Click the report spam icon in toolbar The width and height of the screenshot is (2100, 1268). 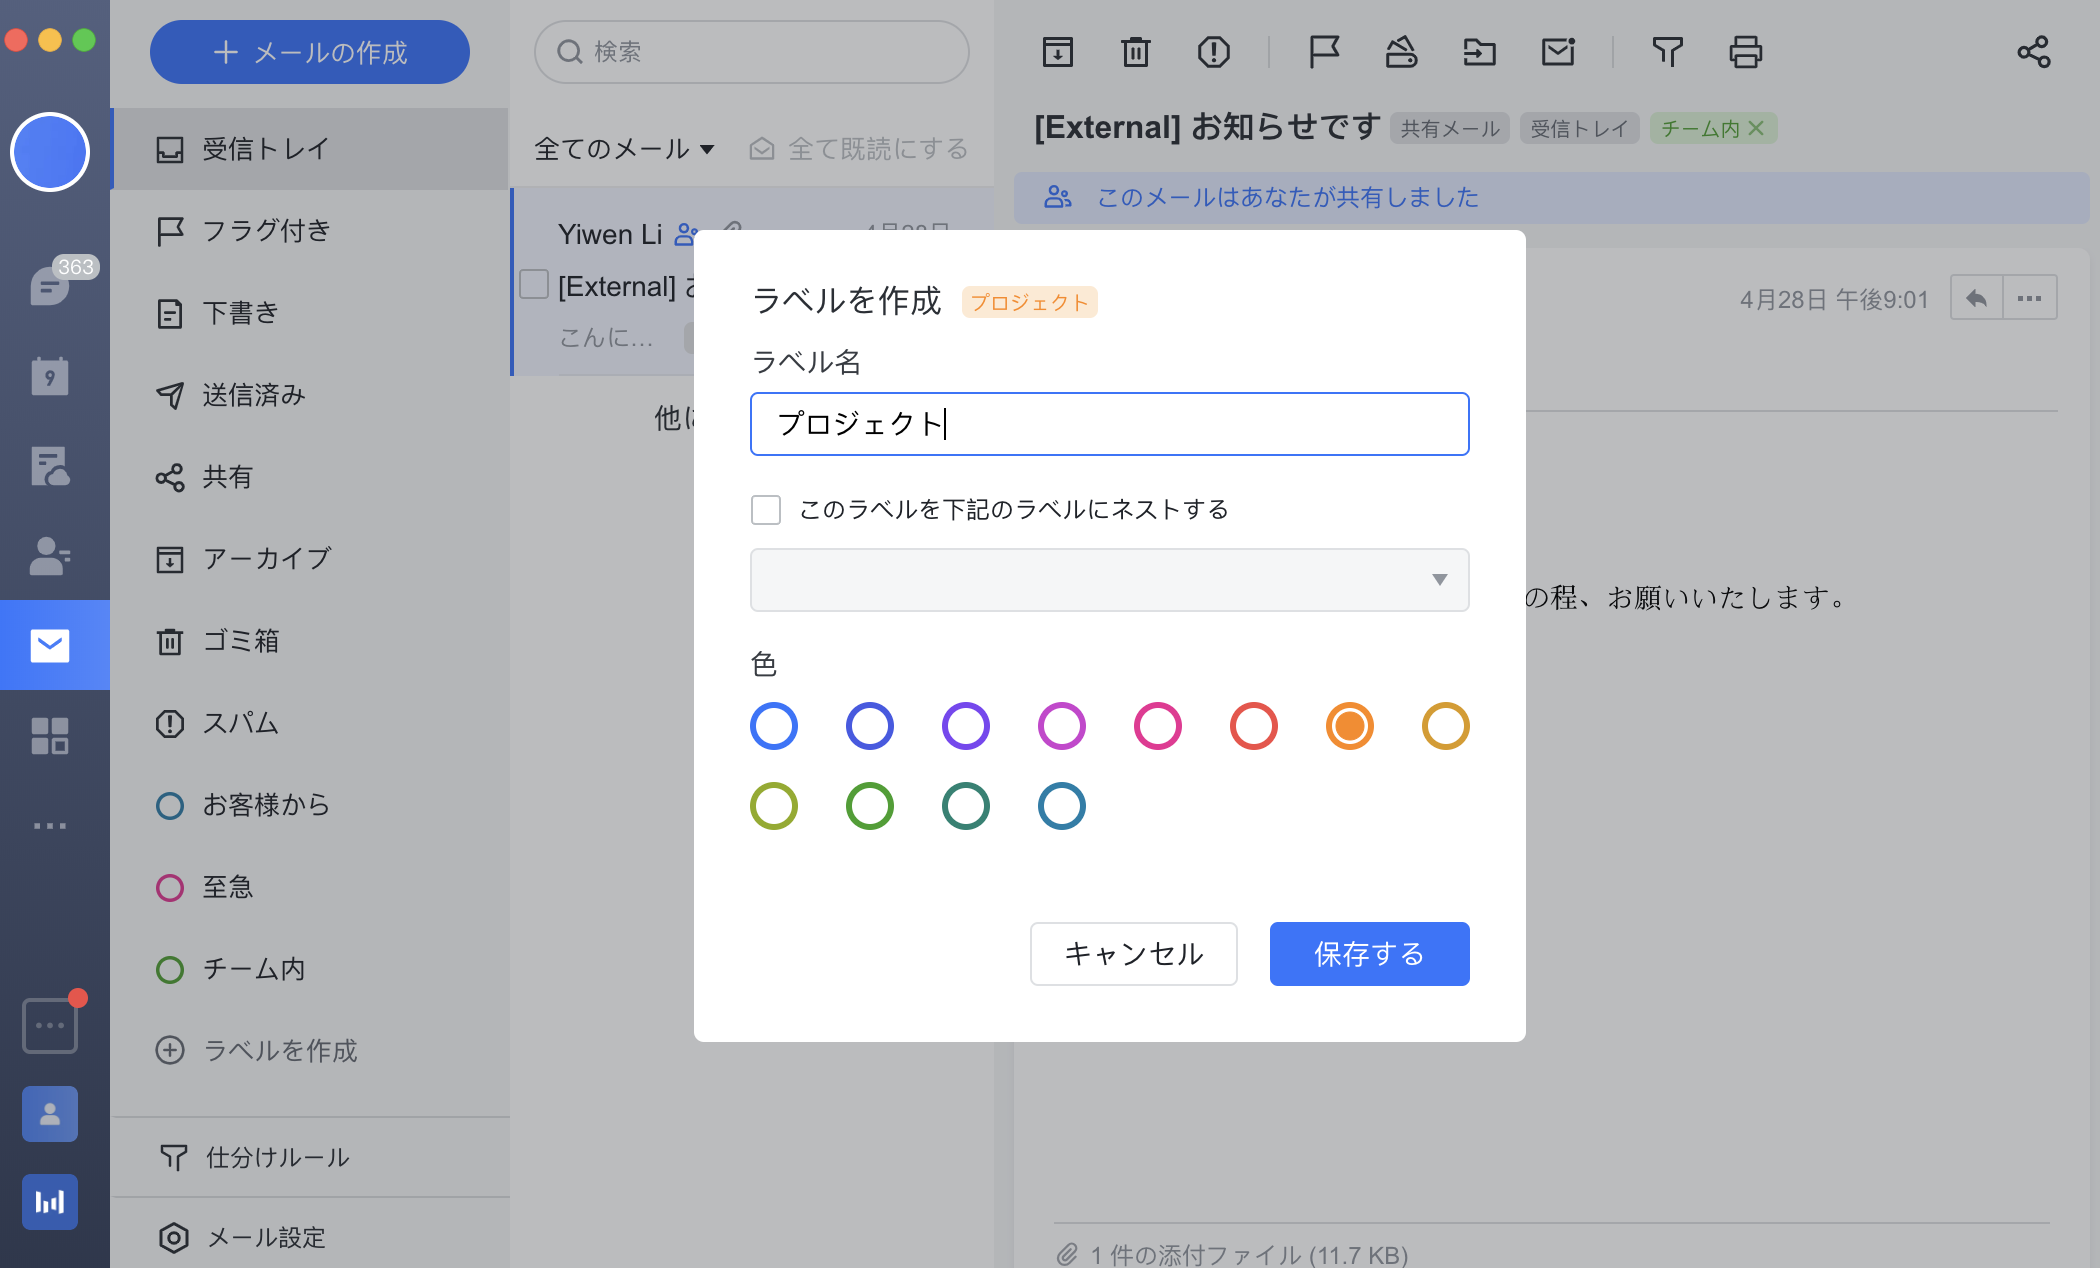1213,52
